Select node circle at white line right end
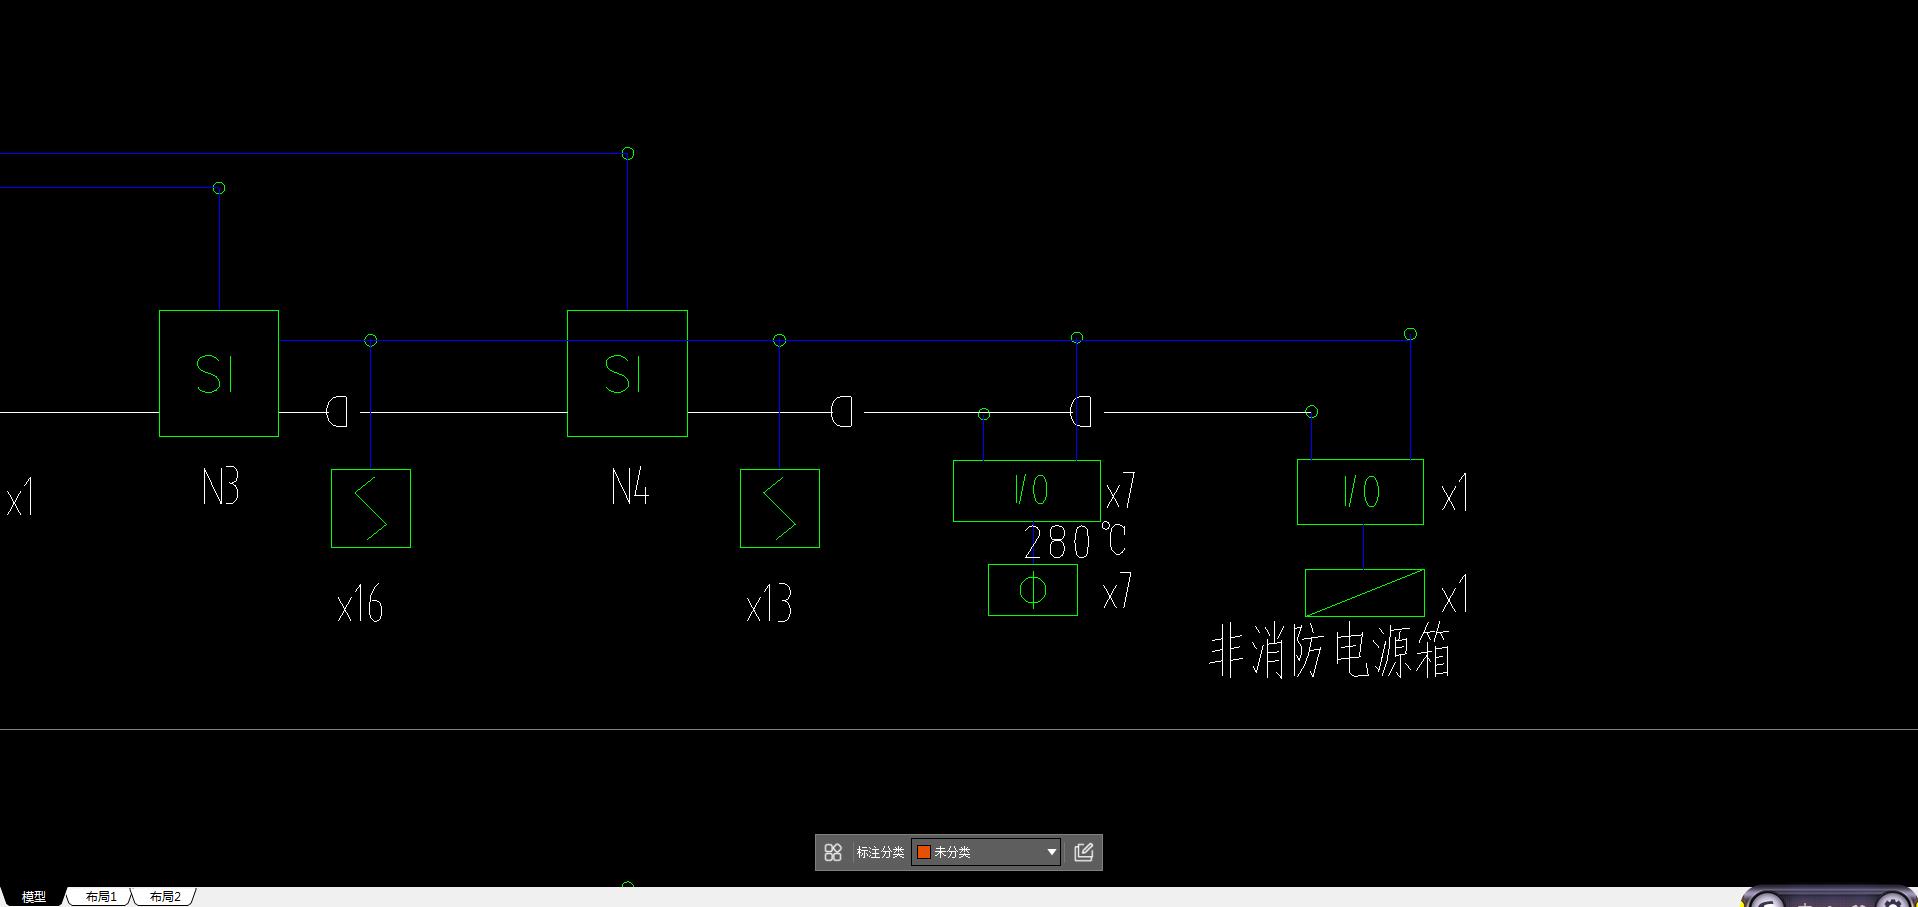The width and height of the screenshot is (1918, 907). [x=1312, y=412]
